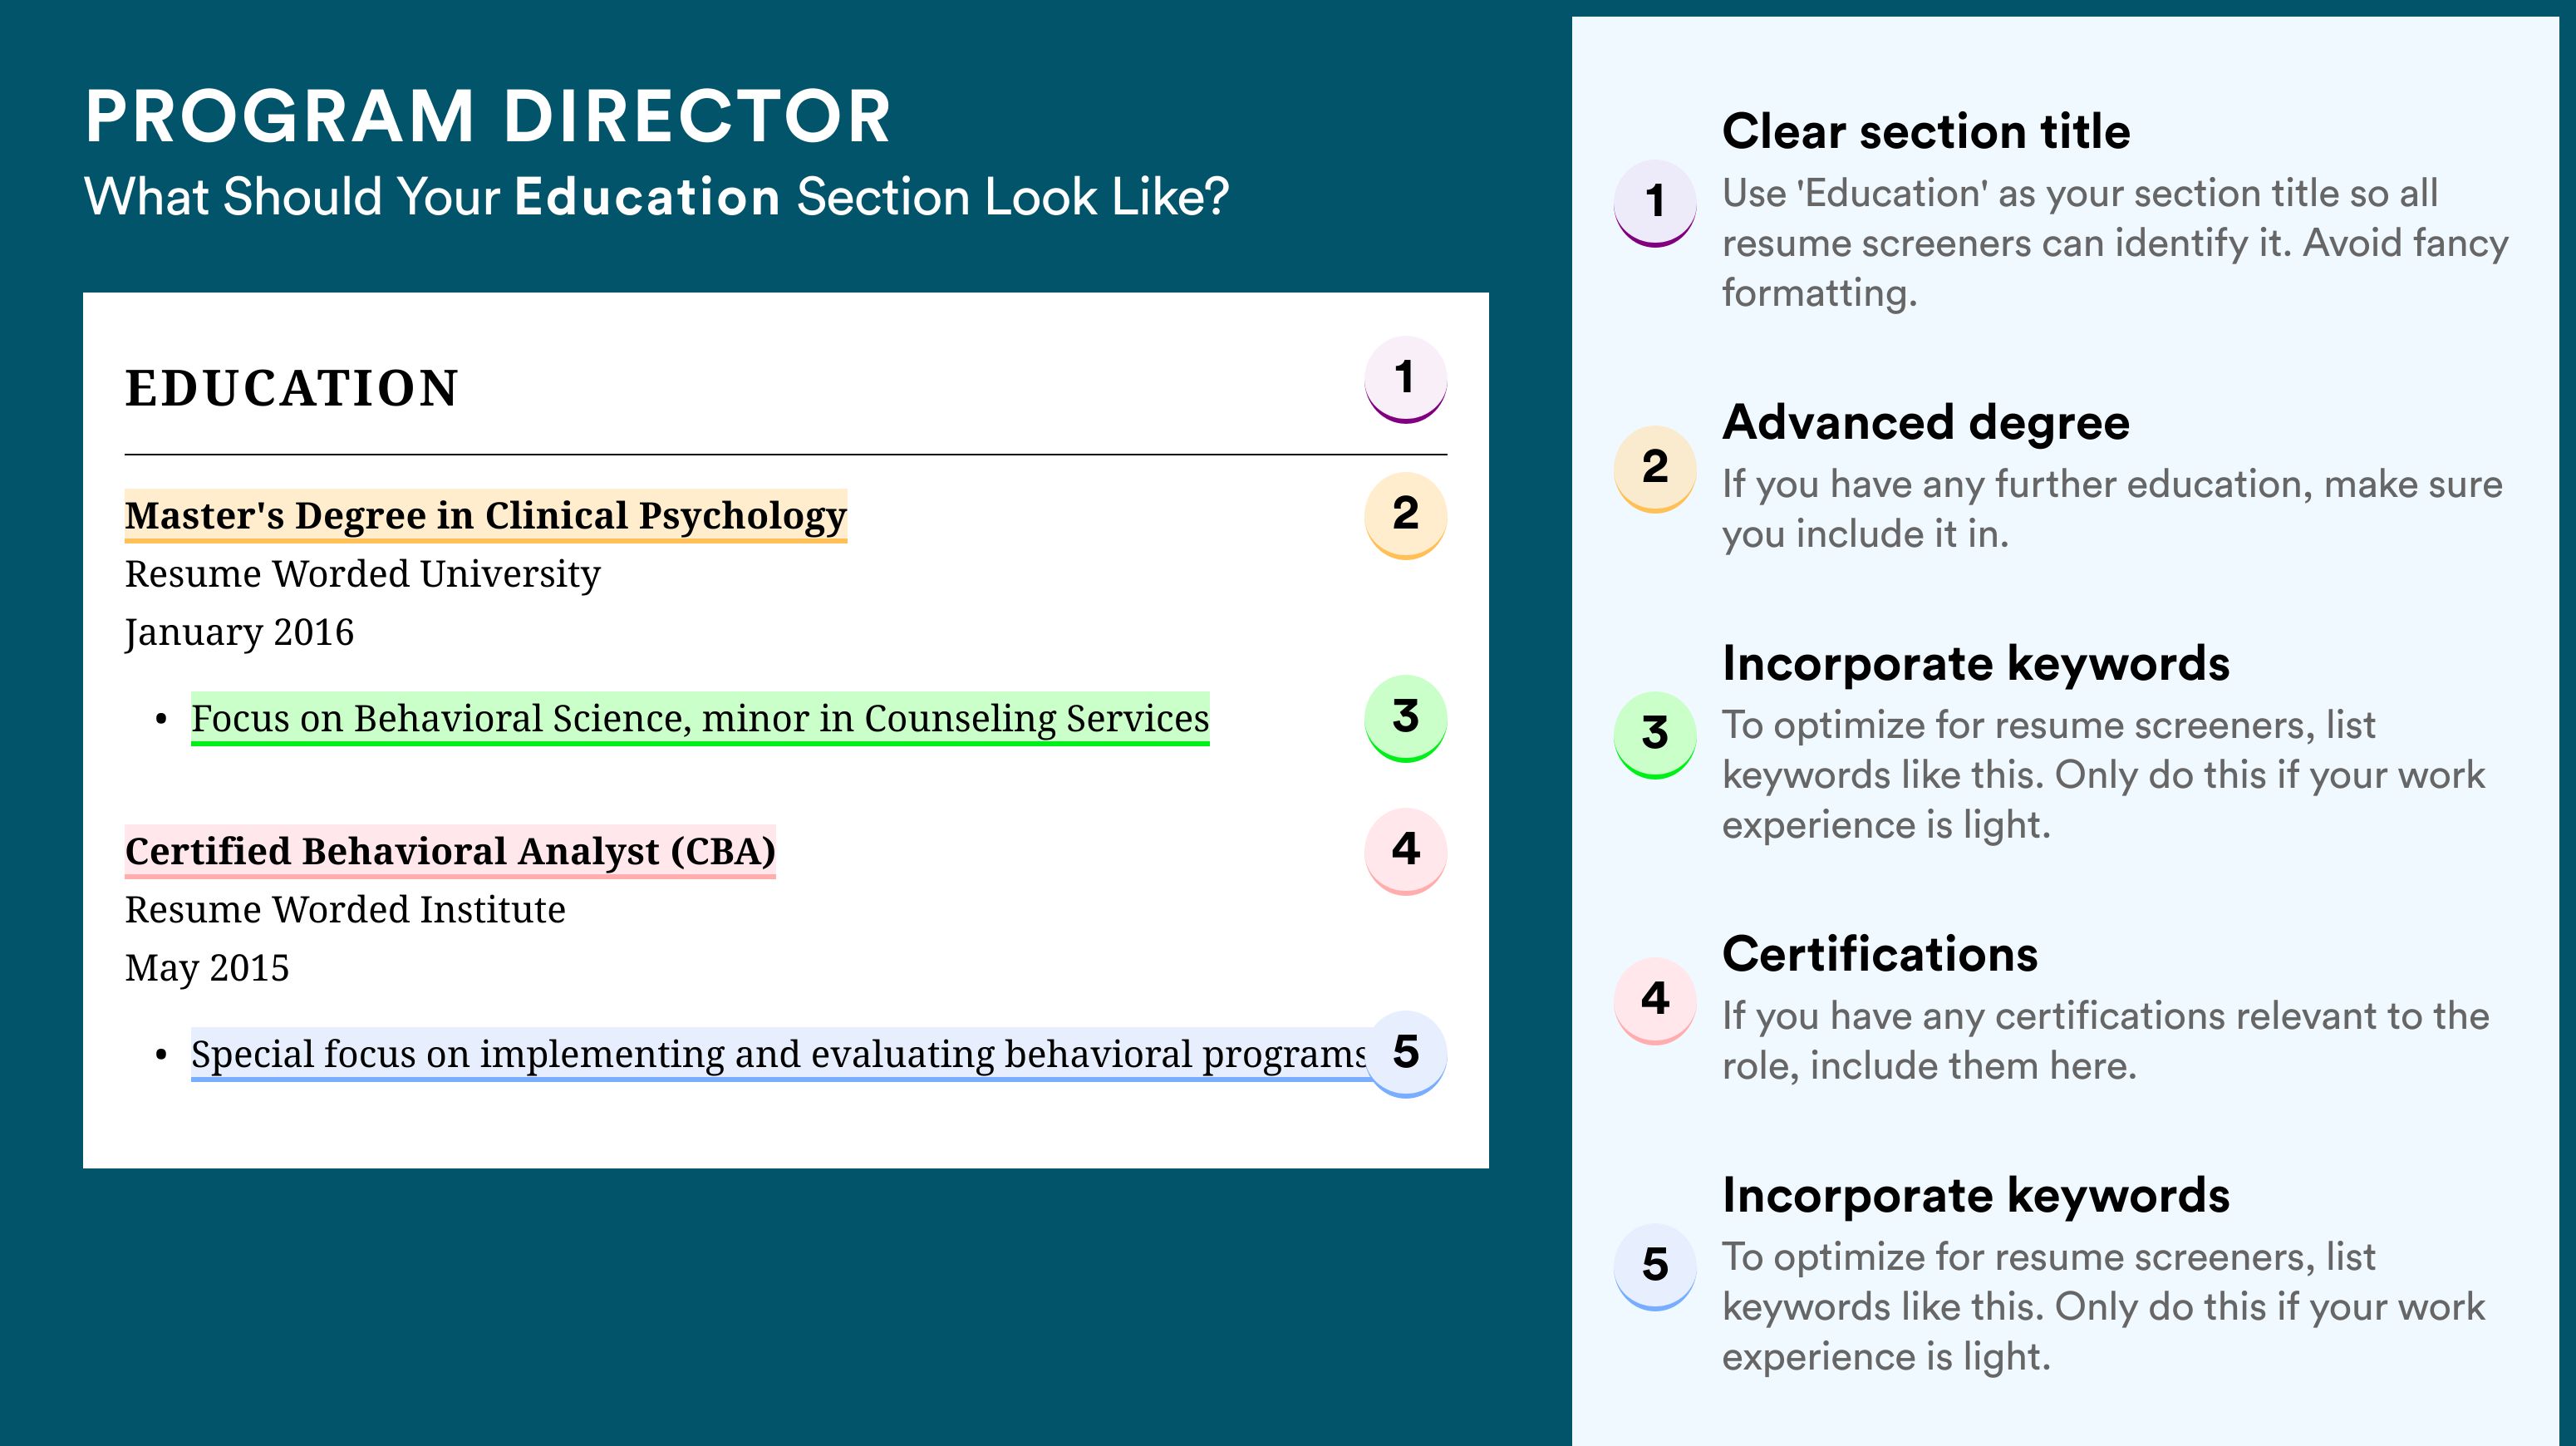The width and height of the screenshot is (2576, 1446).
Task: Click the orange number 2 badge in resume
Action: tap(1405, 515)
